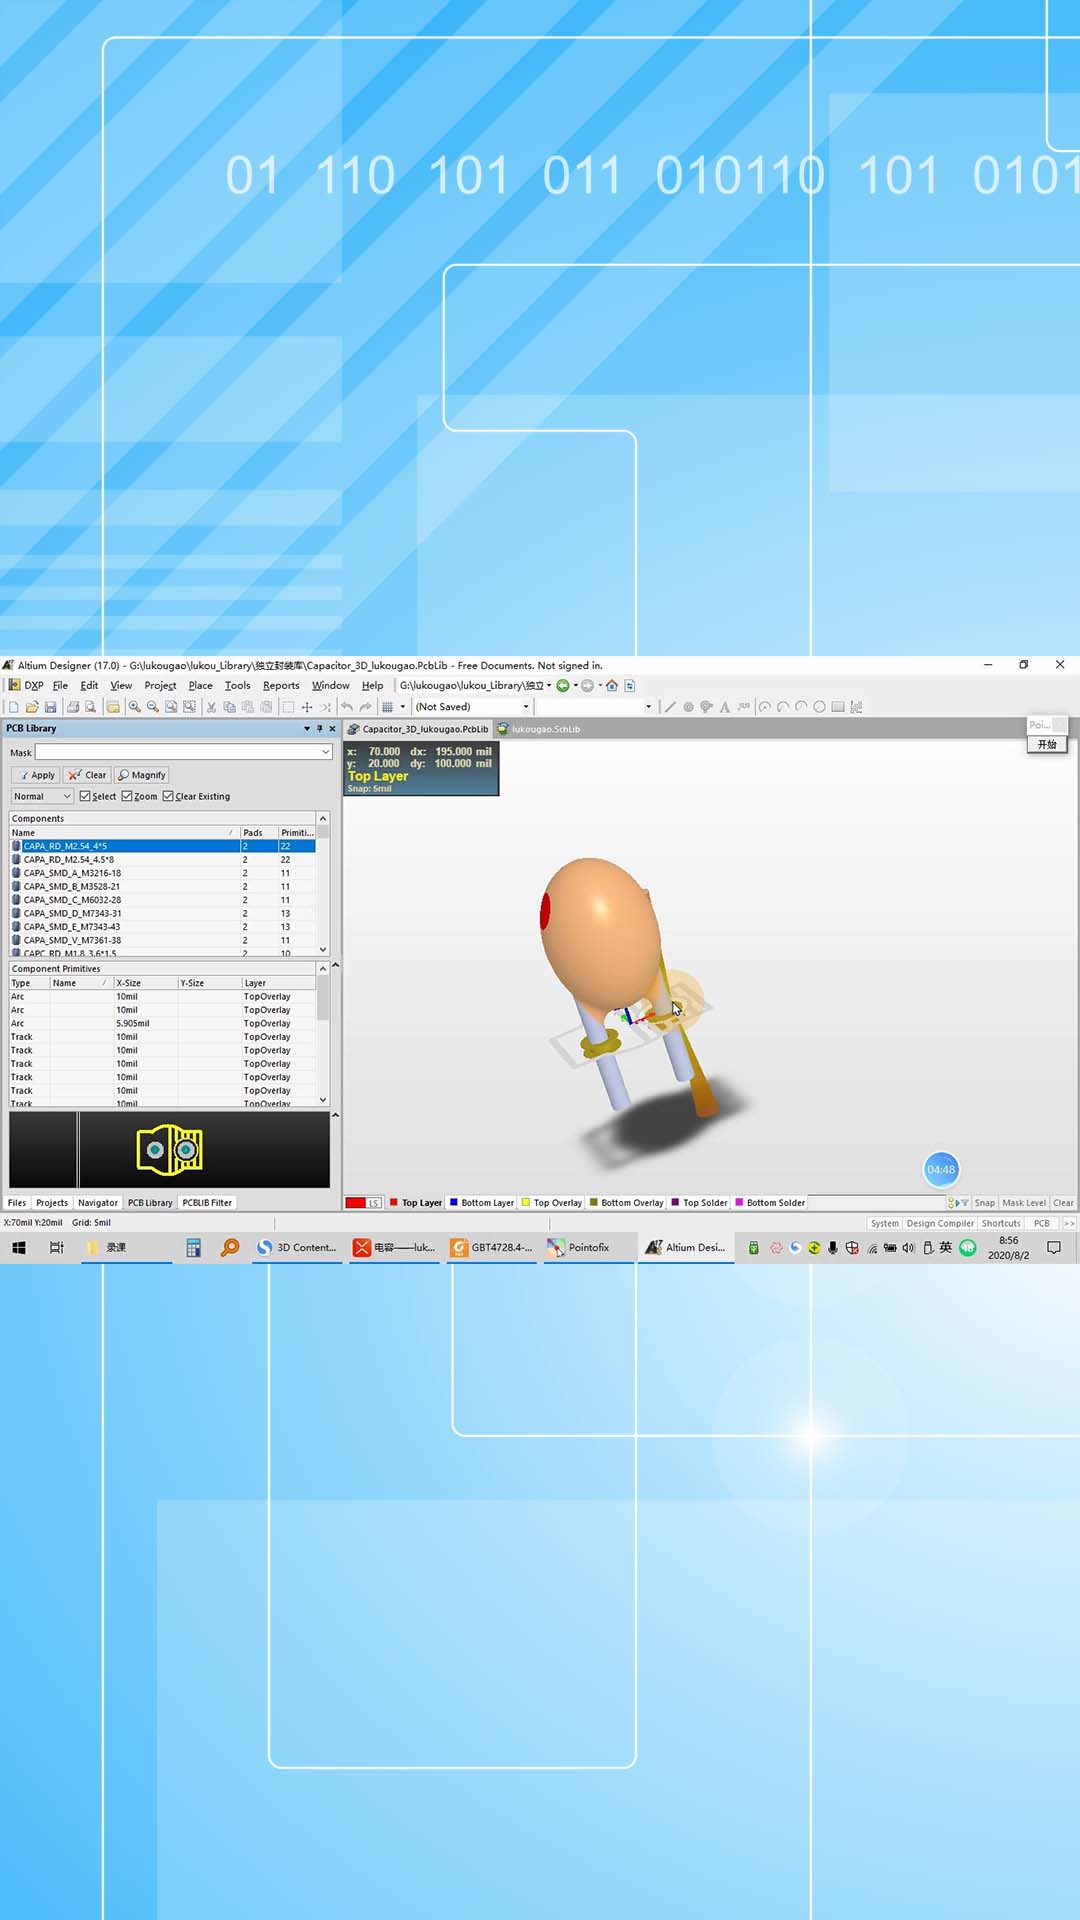Click the Apply filter button
The image size is (1080, 1920).
pos(36,775)
